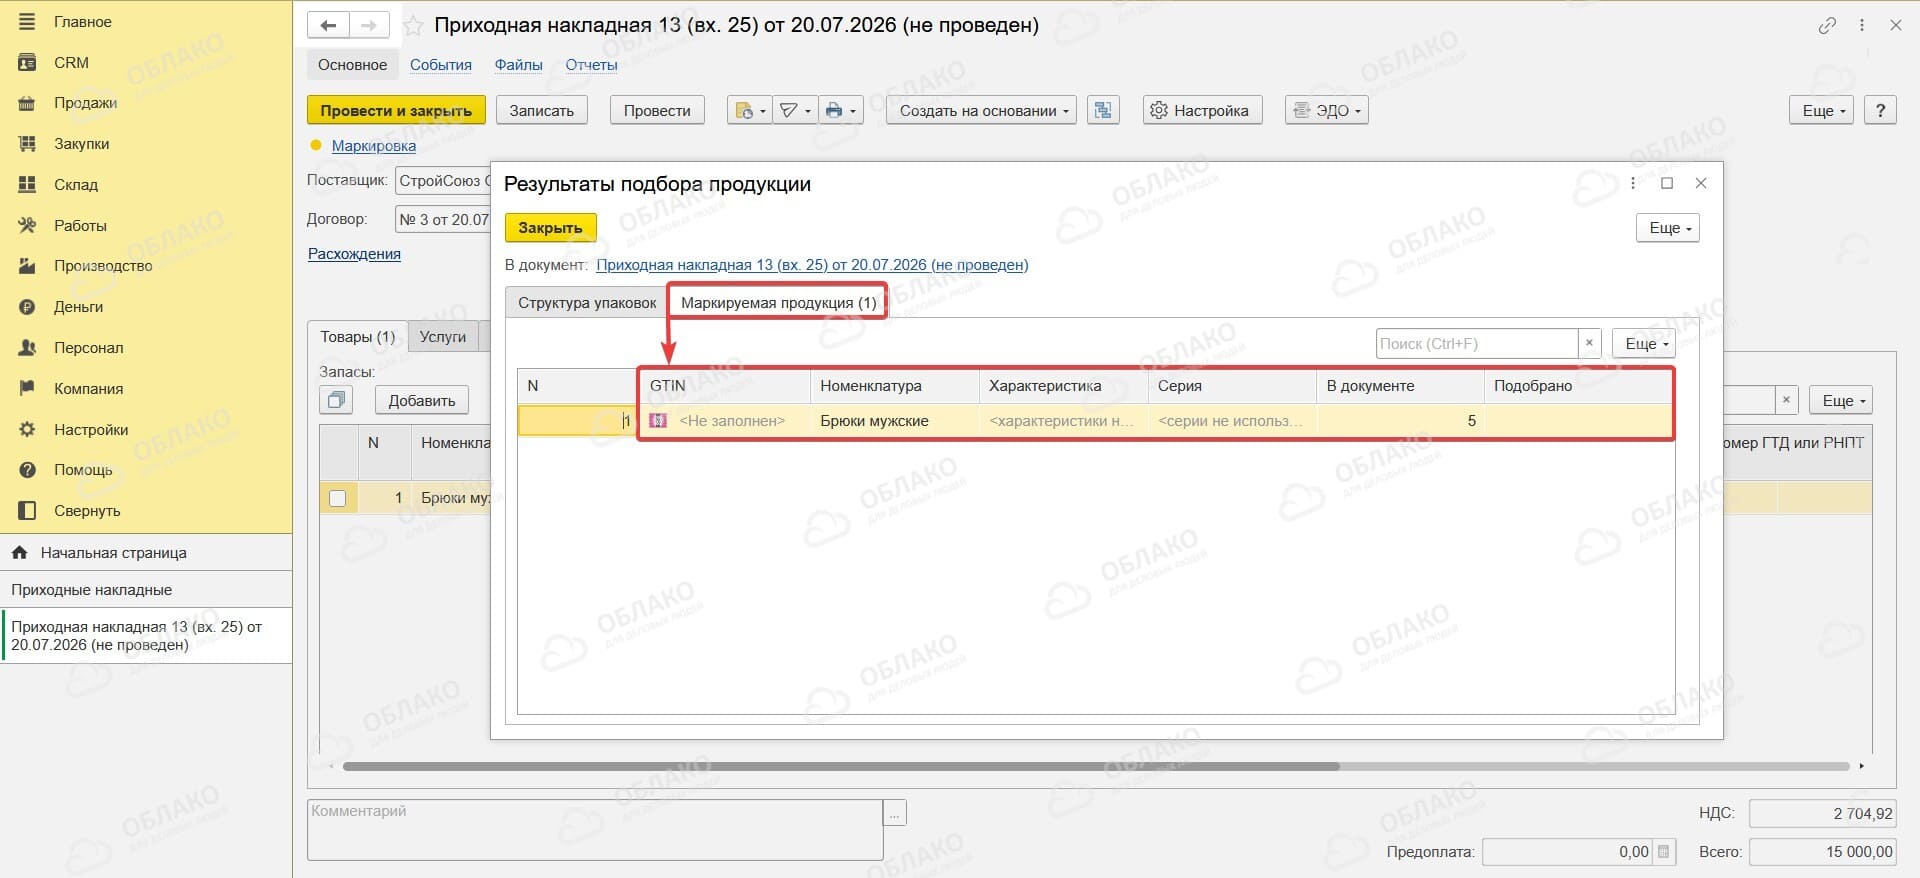Click into the Поиск (Ctrl+F) field

coord(1477,343)
